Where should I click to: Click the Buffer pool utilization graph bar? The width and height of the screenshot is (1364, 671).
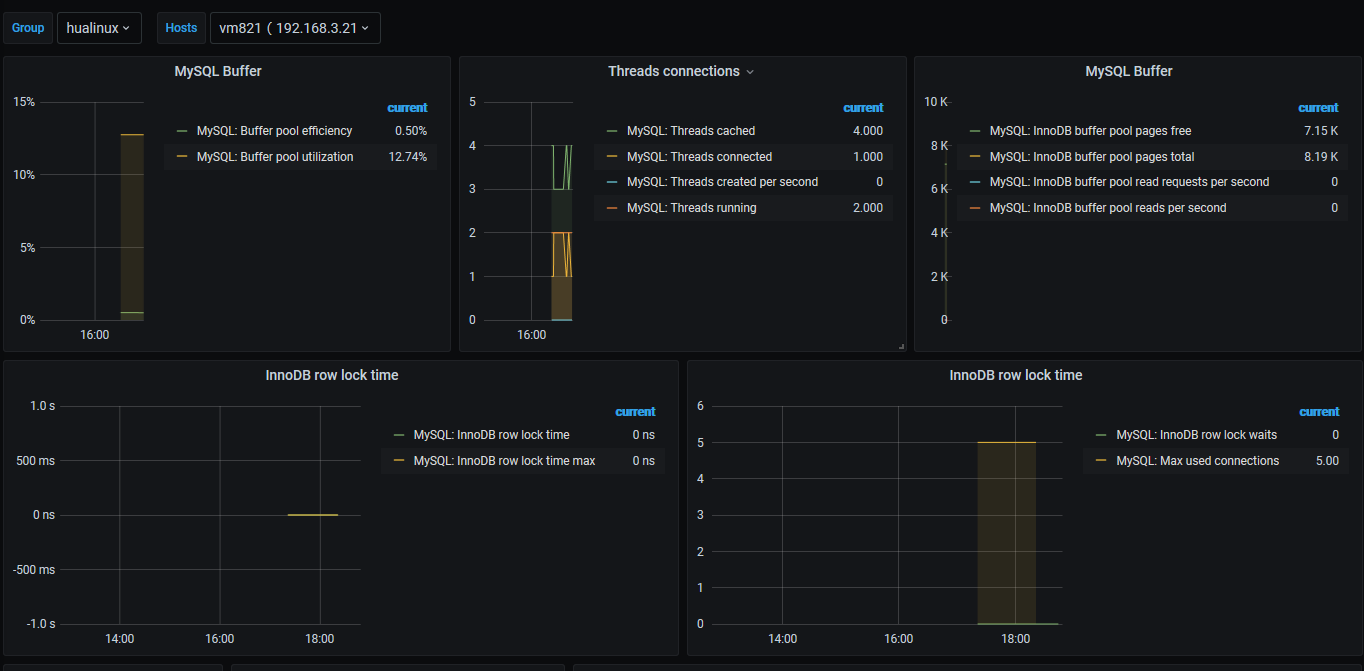click(132, 227)
